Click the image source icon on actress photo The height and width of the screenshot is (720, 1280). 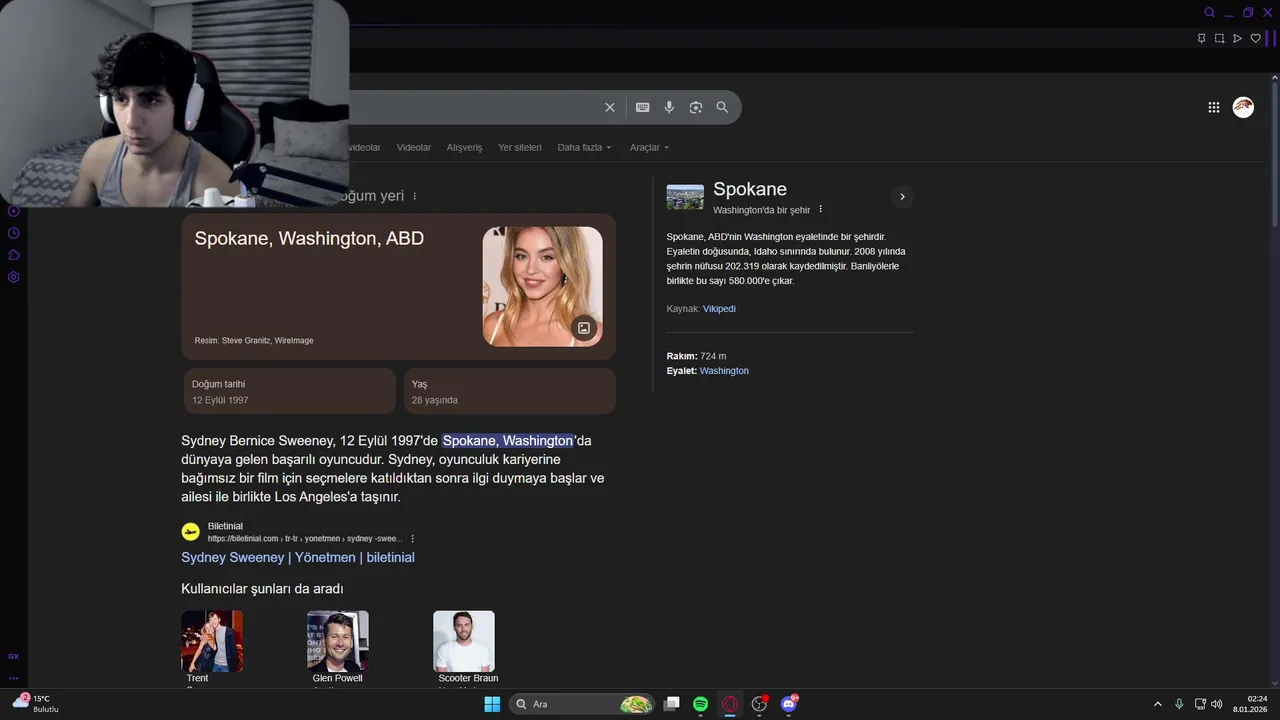pyautogui.click(x=584, y=328)
